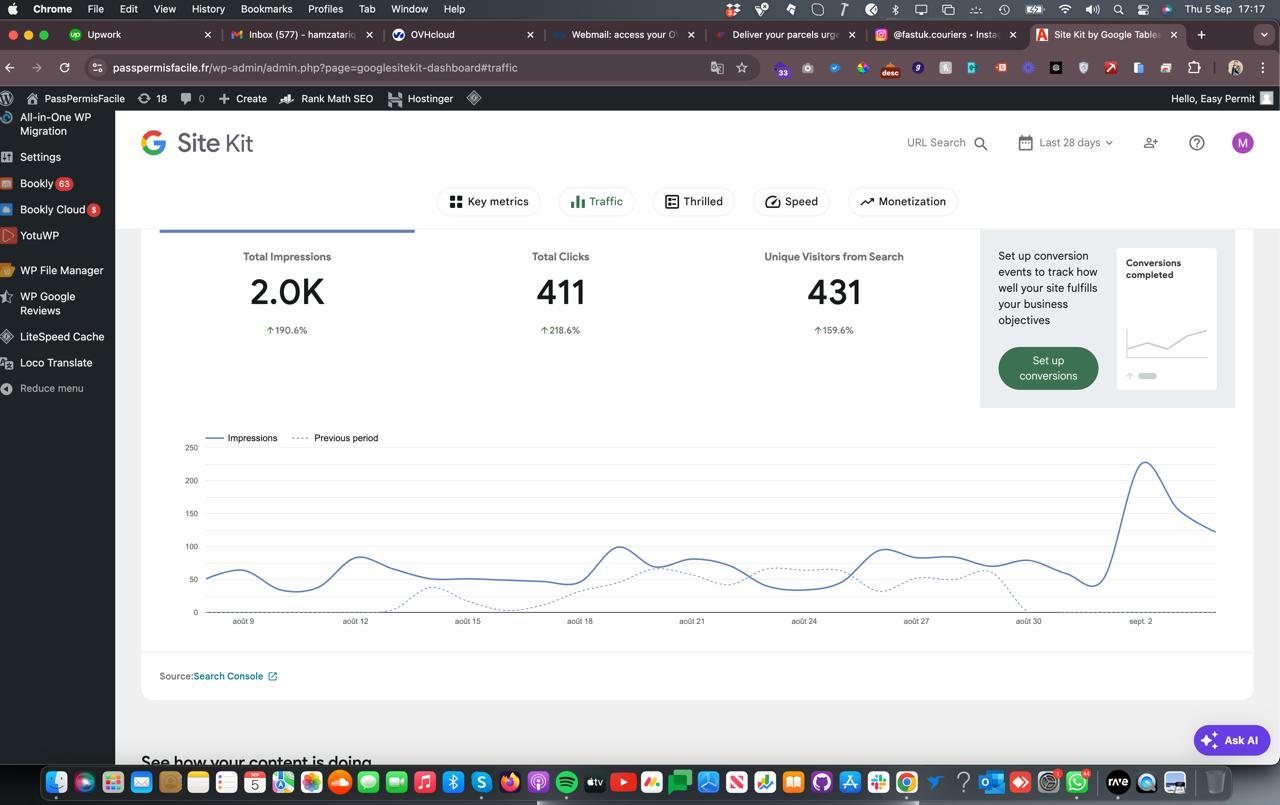Click the WordPress logo in admin bar
1280x805 pixels.
pos(7,99)
